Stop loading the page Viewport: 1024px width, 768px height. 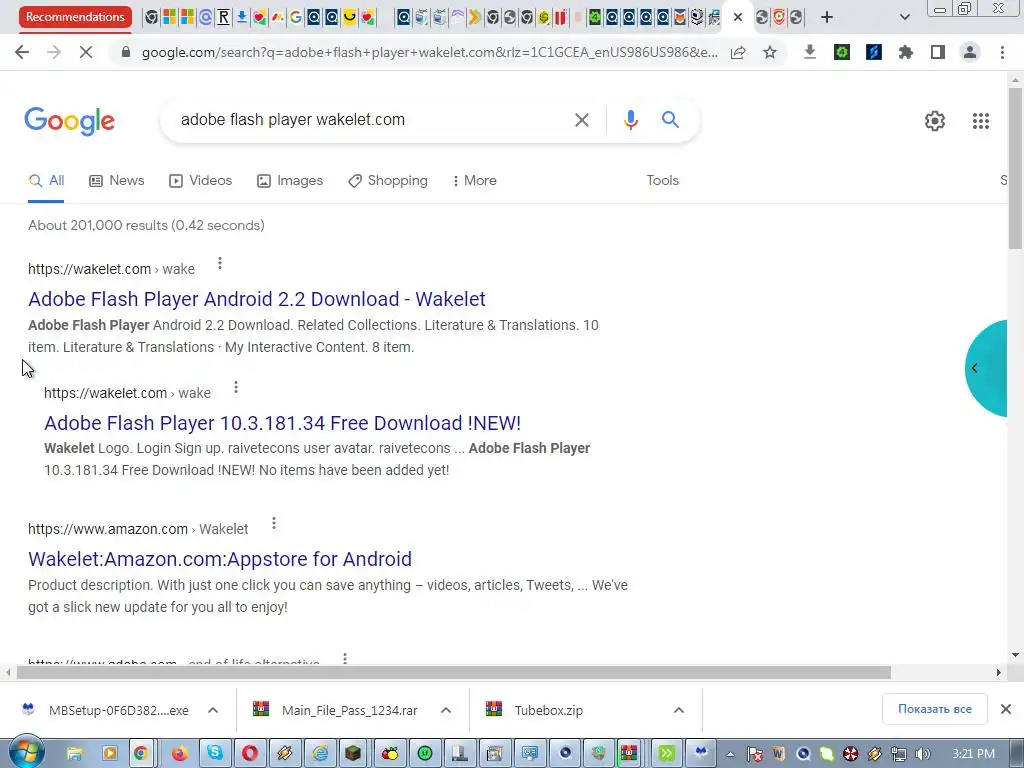pyautogui.click(x=86, y=52)
